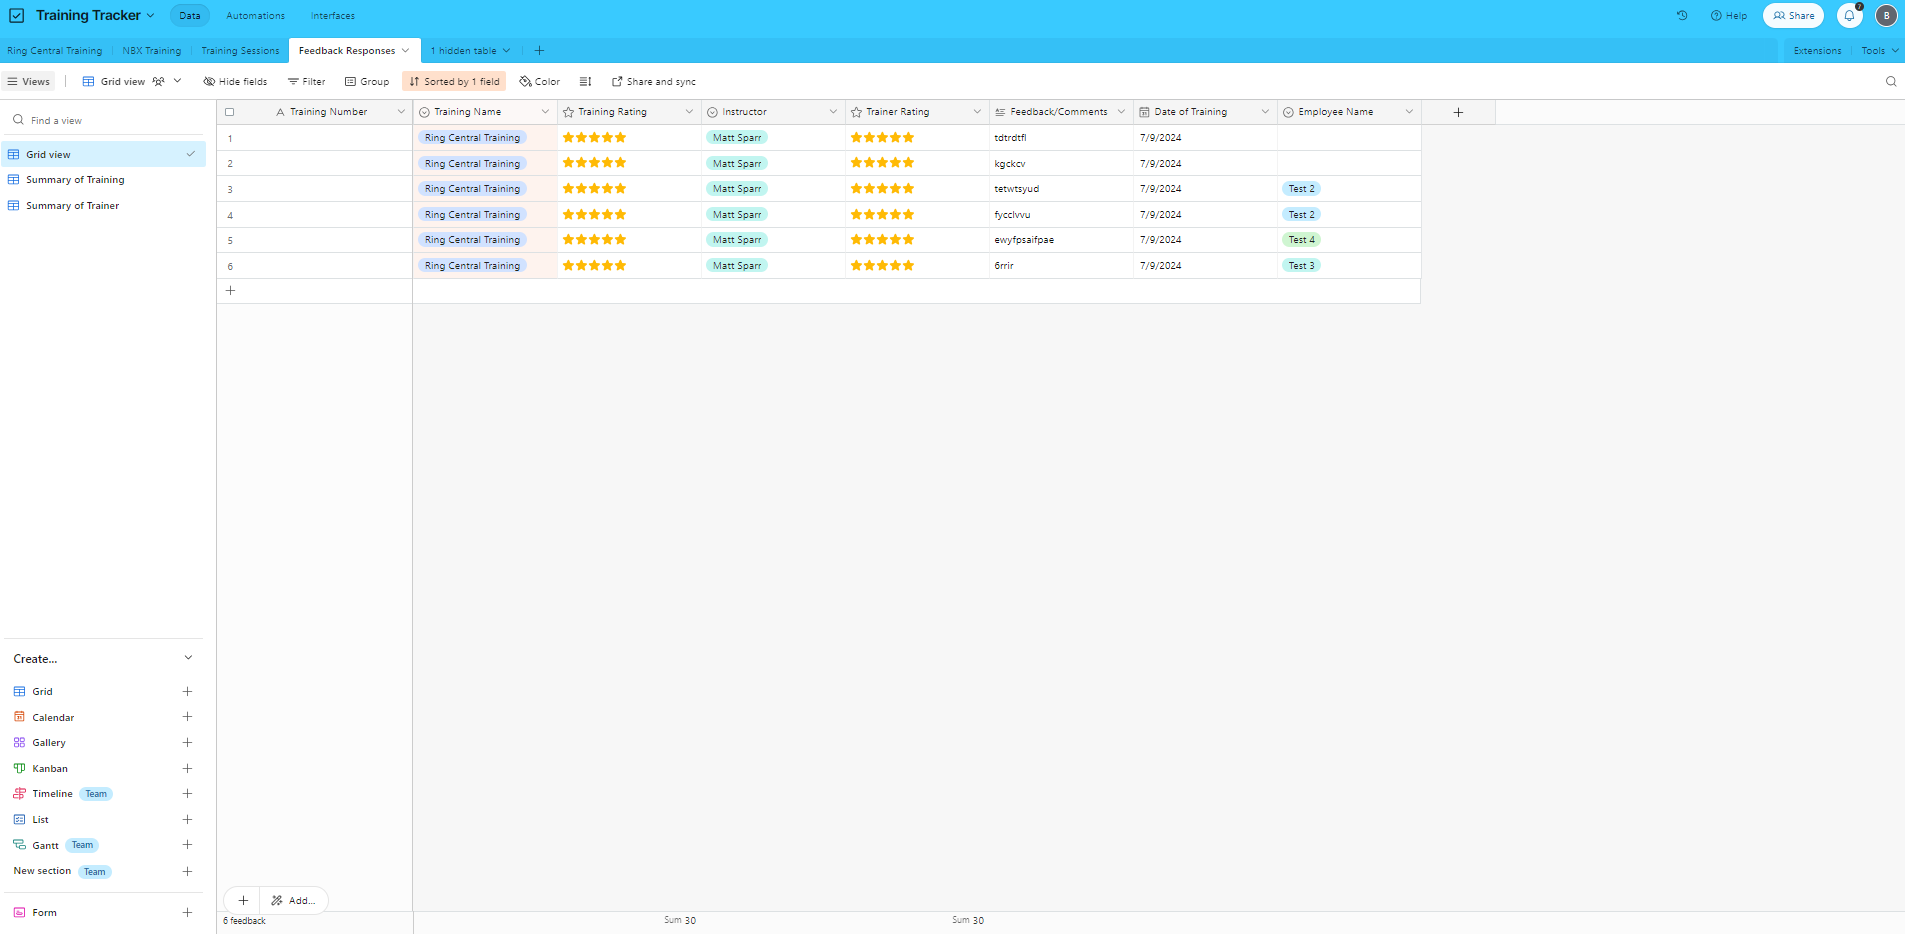The image size is (1905, 934).
Task: Open collaborators icon beside Grid view
Action: (x=158, y=82)
